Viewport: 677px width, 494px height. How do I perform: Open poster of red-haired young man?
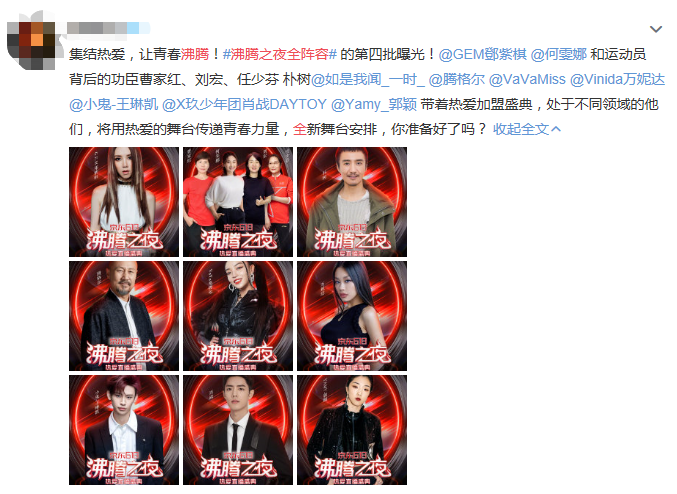click(x=124, y=430)
